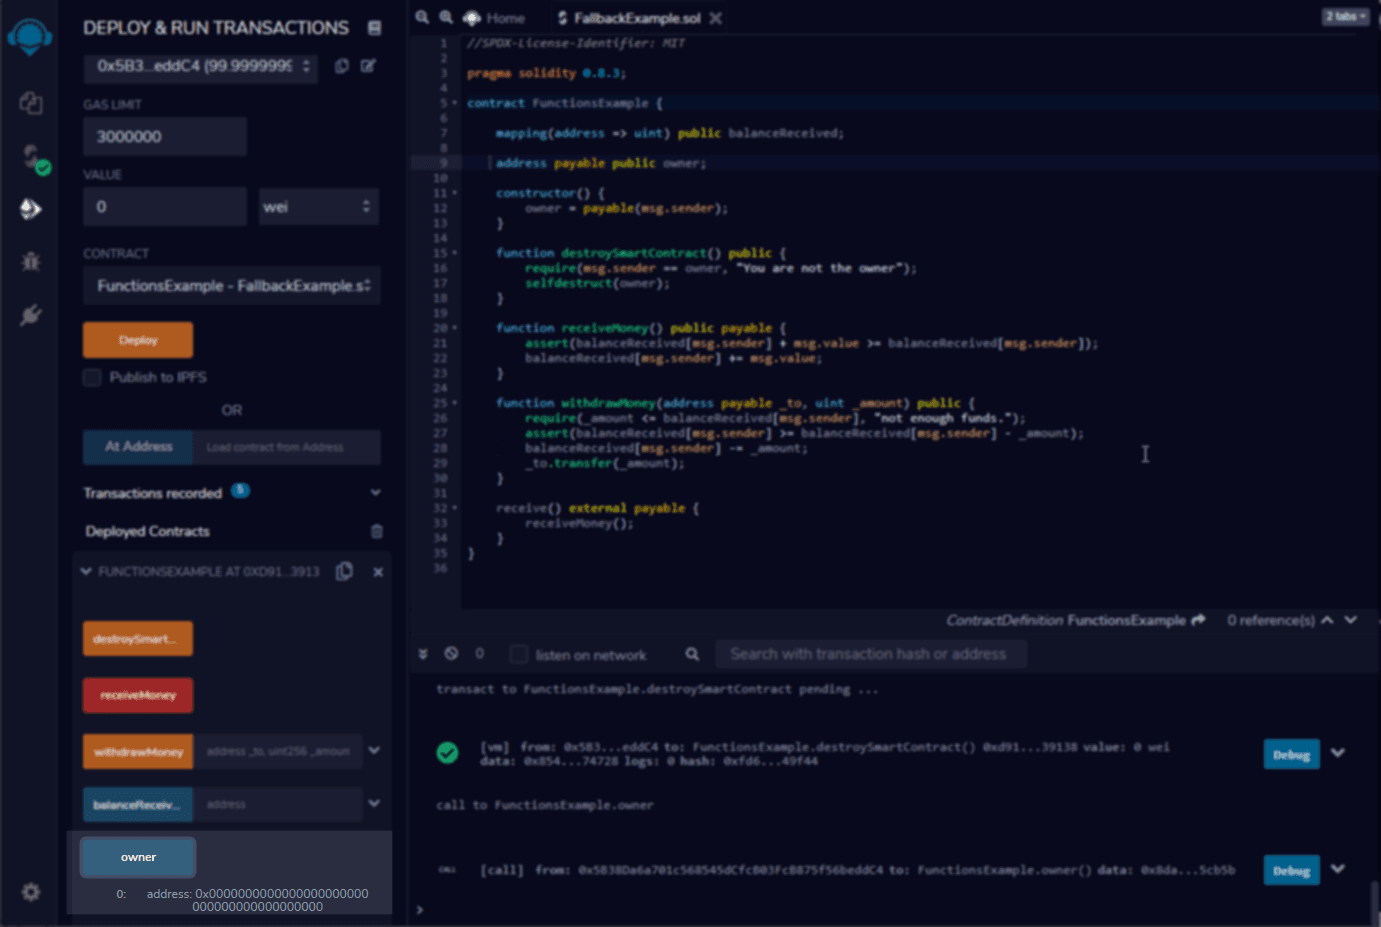
Task: Open the File explorers sidebar icon
Action: (31, 103)
